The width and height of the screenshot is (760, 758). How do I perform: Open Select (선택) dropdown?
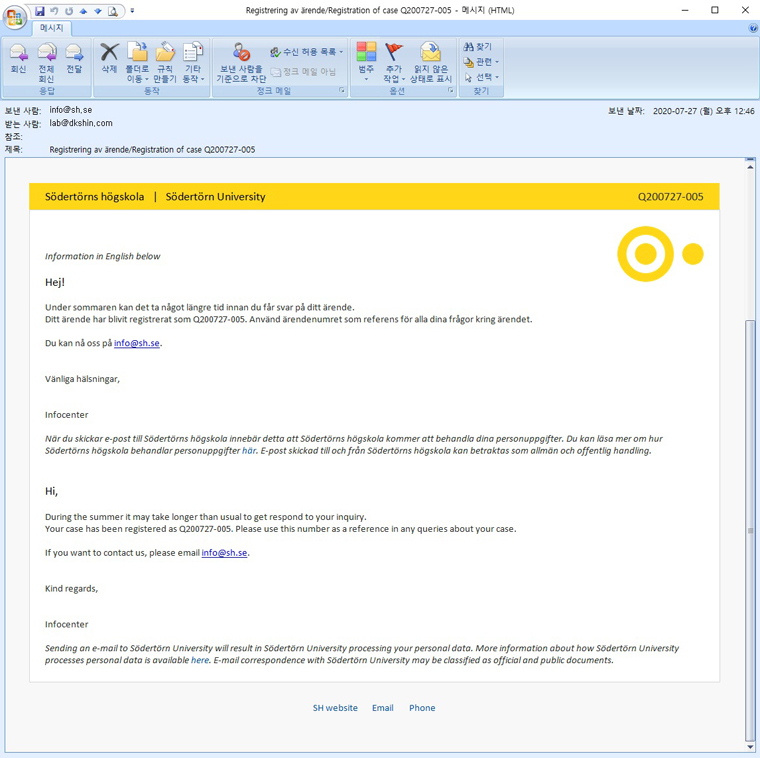[x=481, y=77]
